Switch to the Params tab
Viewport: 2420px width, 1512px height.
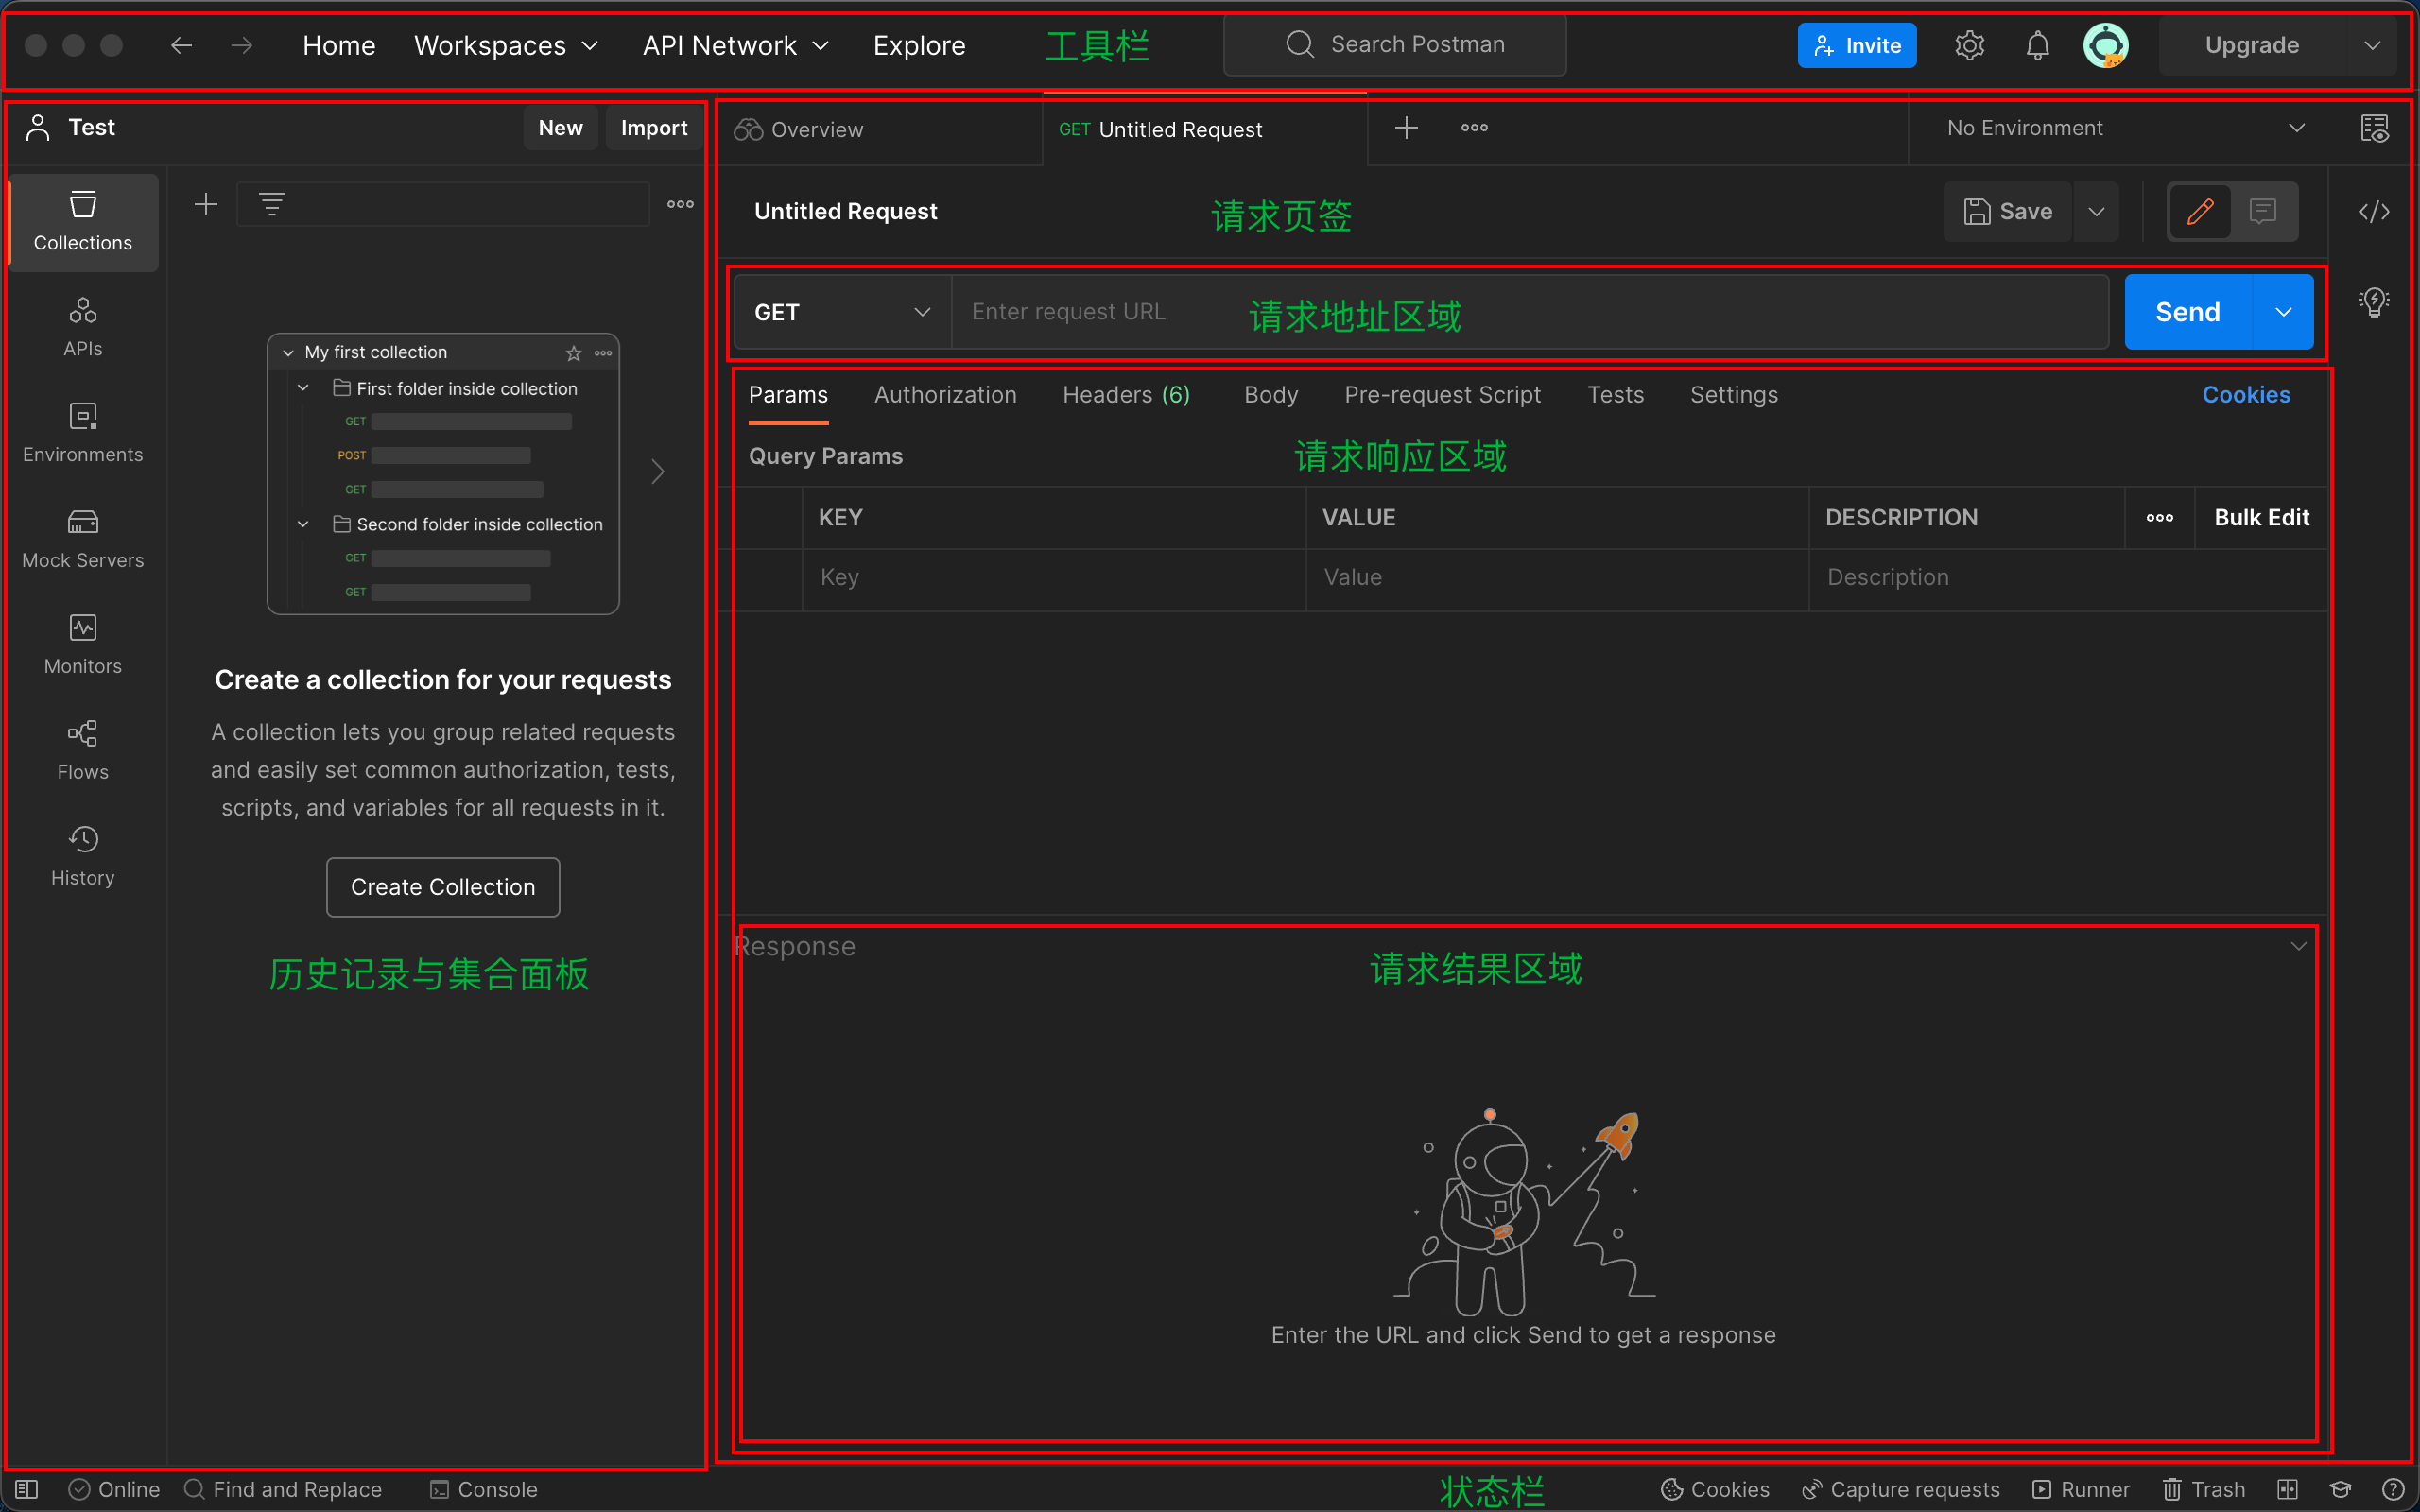click(788, 395)
